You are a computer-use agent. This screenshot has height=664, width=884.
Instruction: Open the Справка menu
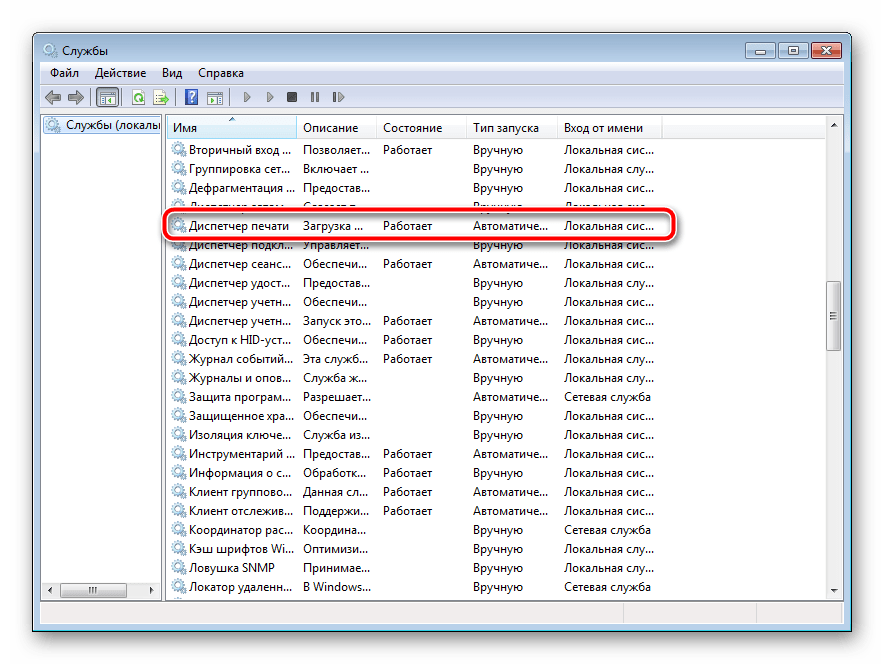tap(220, 73)
